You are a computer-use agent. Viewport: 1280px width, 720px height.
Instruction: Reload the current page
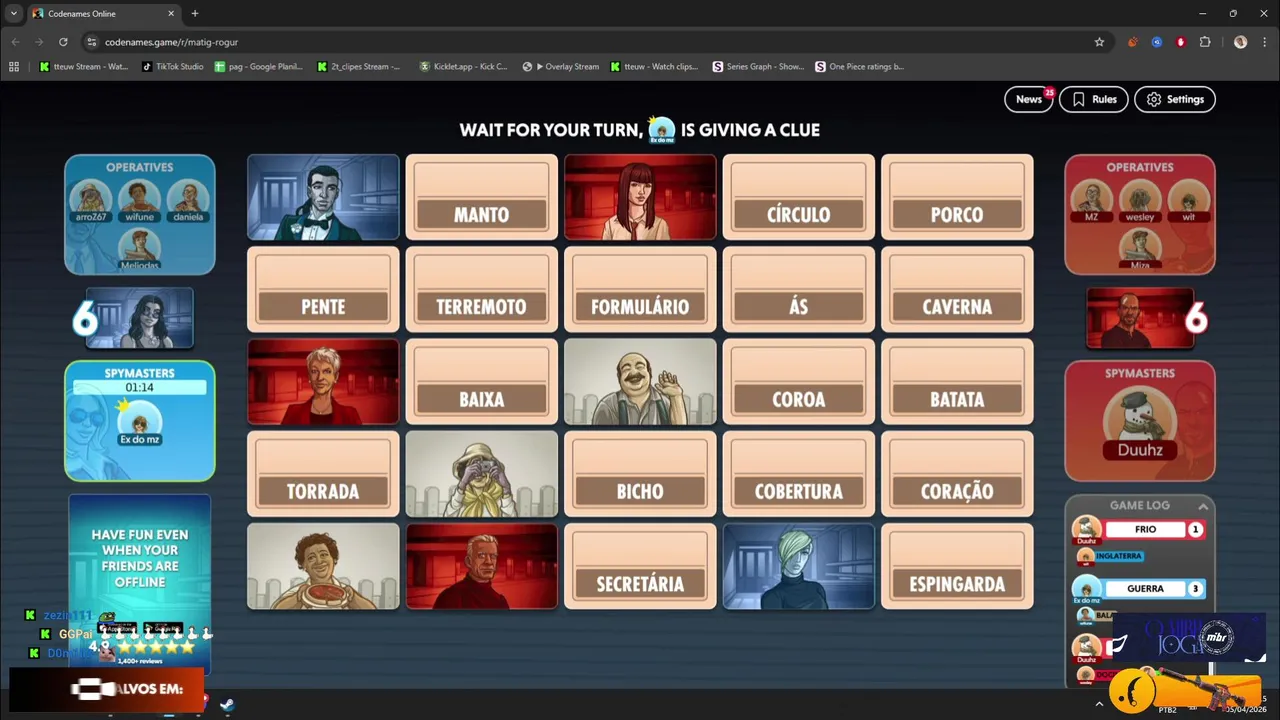[63, 42]
